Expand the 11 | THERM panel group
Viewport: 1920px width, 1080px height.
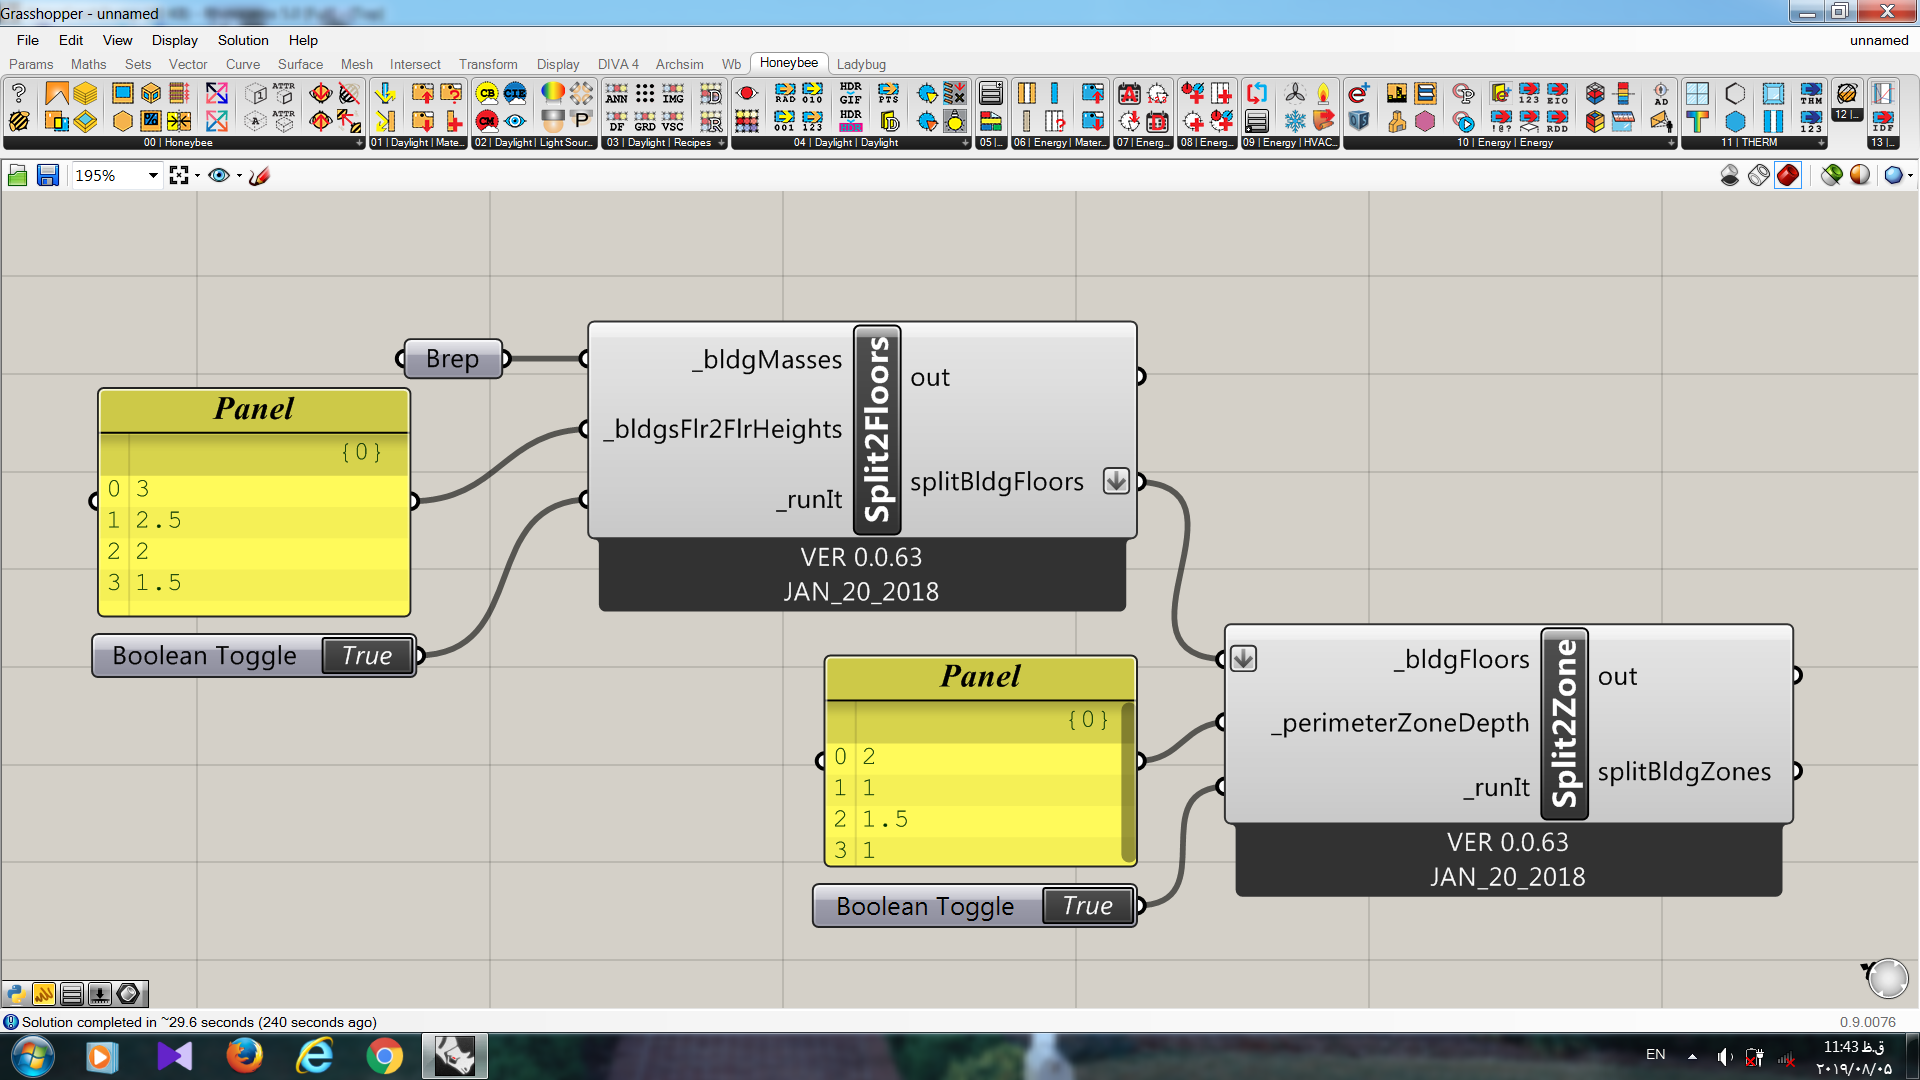coord(1821,143)
